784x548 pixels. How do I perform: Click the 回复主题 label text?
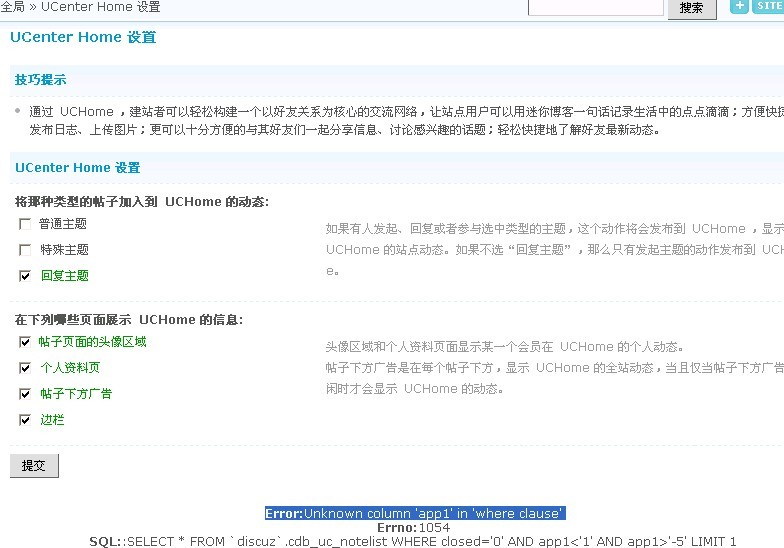[x=64, y=276]
